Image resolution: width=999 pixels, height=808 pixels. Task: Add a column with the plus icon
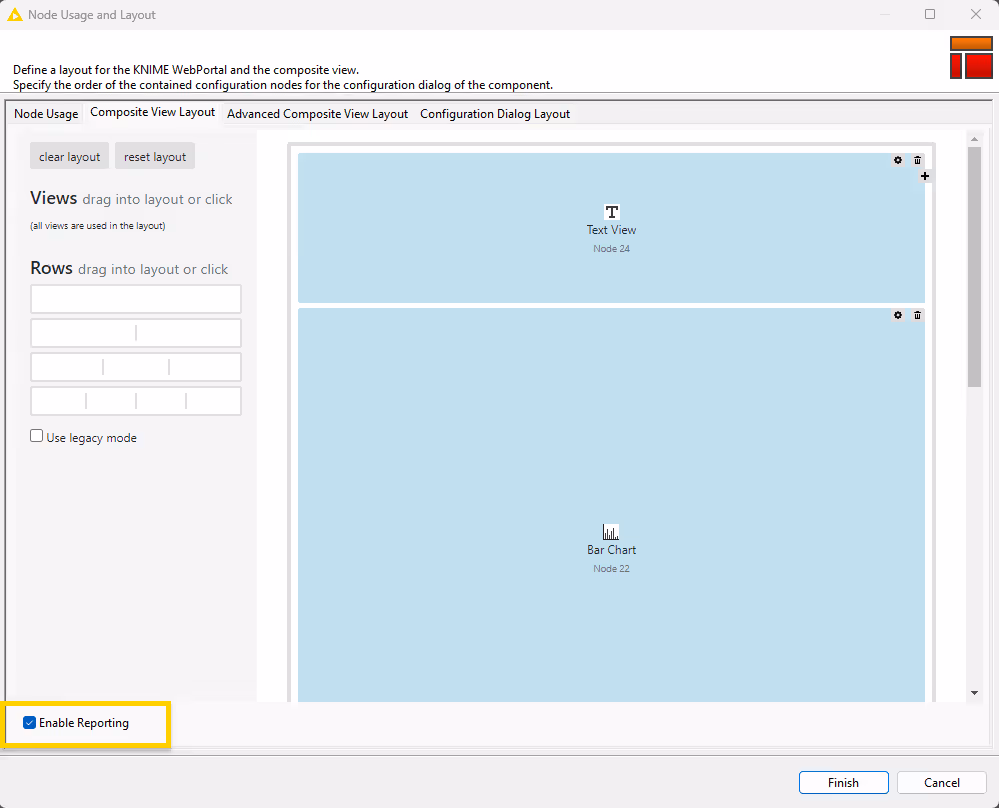(x=924, y=175)
